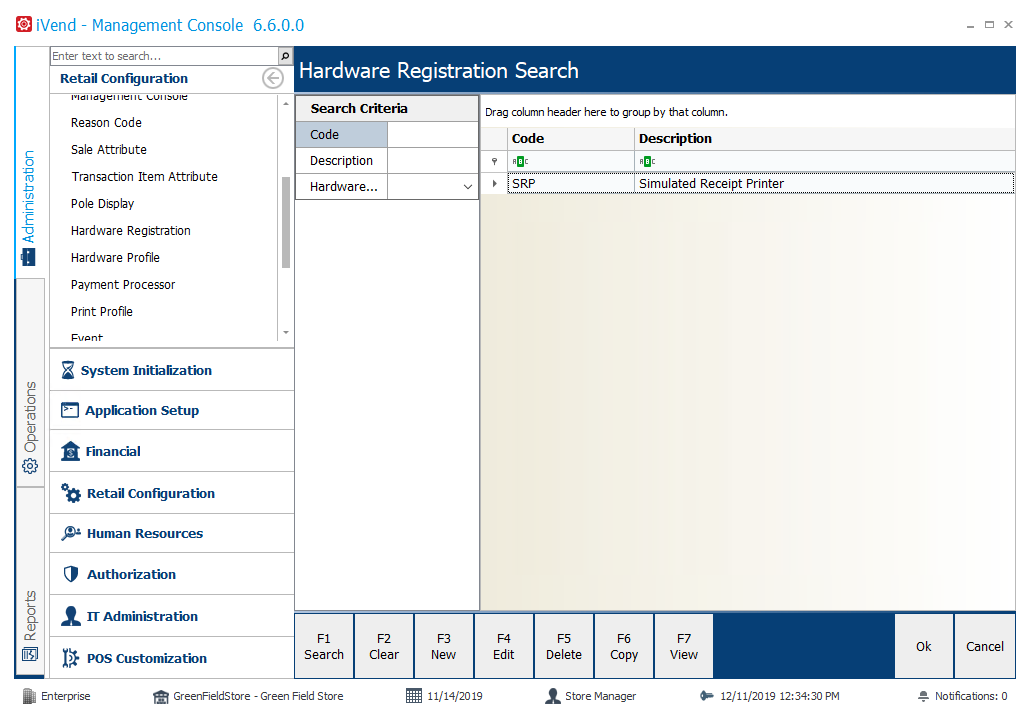
Task: Select the Hardware Profile list item
Action: coord(116,257)
